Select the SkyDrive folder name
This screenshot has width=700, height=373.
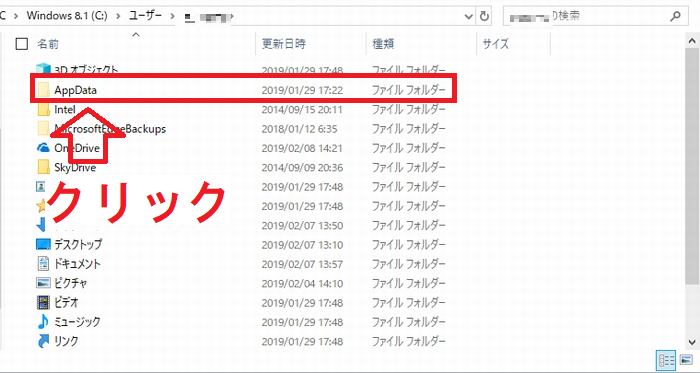pos(75,167)
